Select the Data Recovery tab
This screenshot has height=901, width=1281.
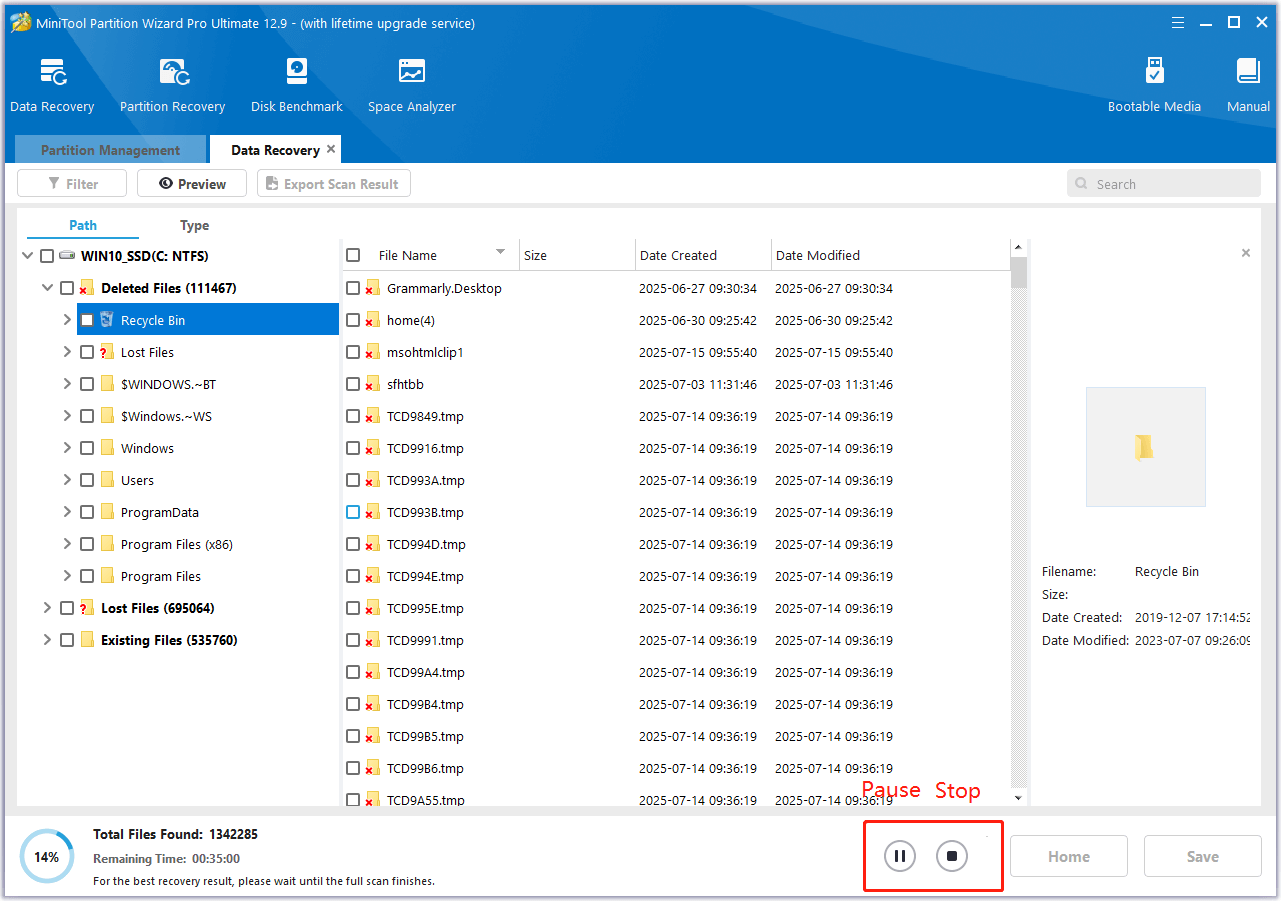click(x=275, y=150)
